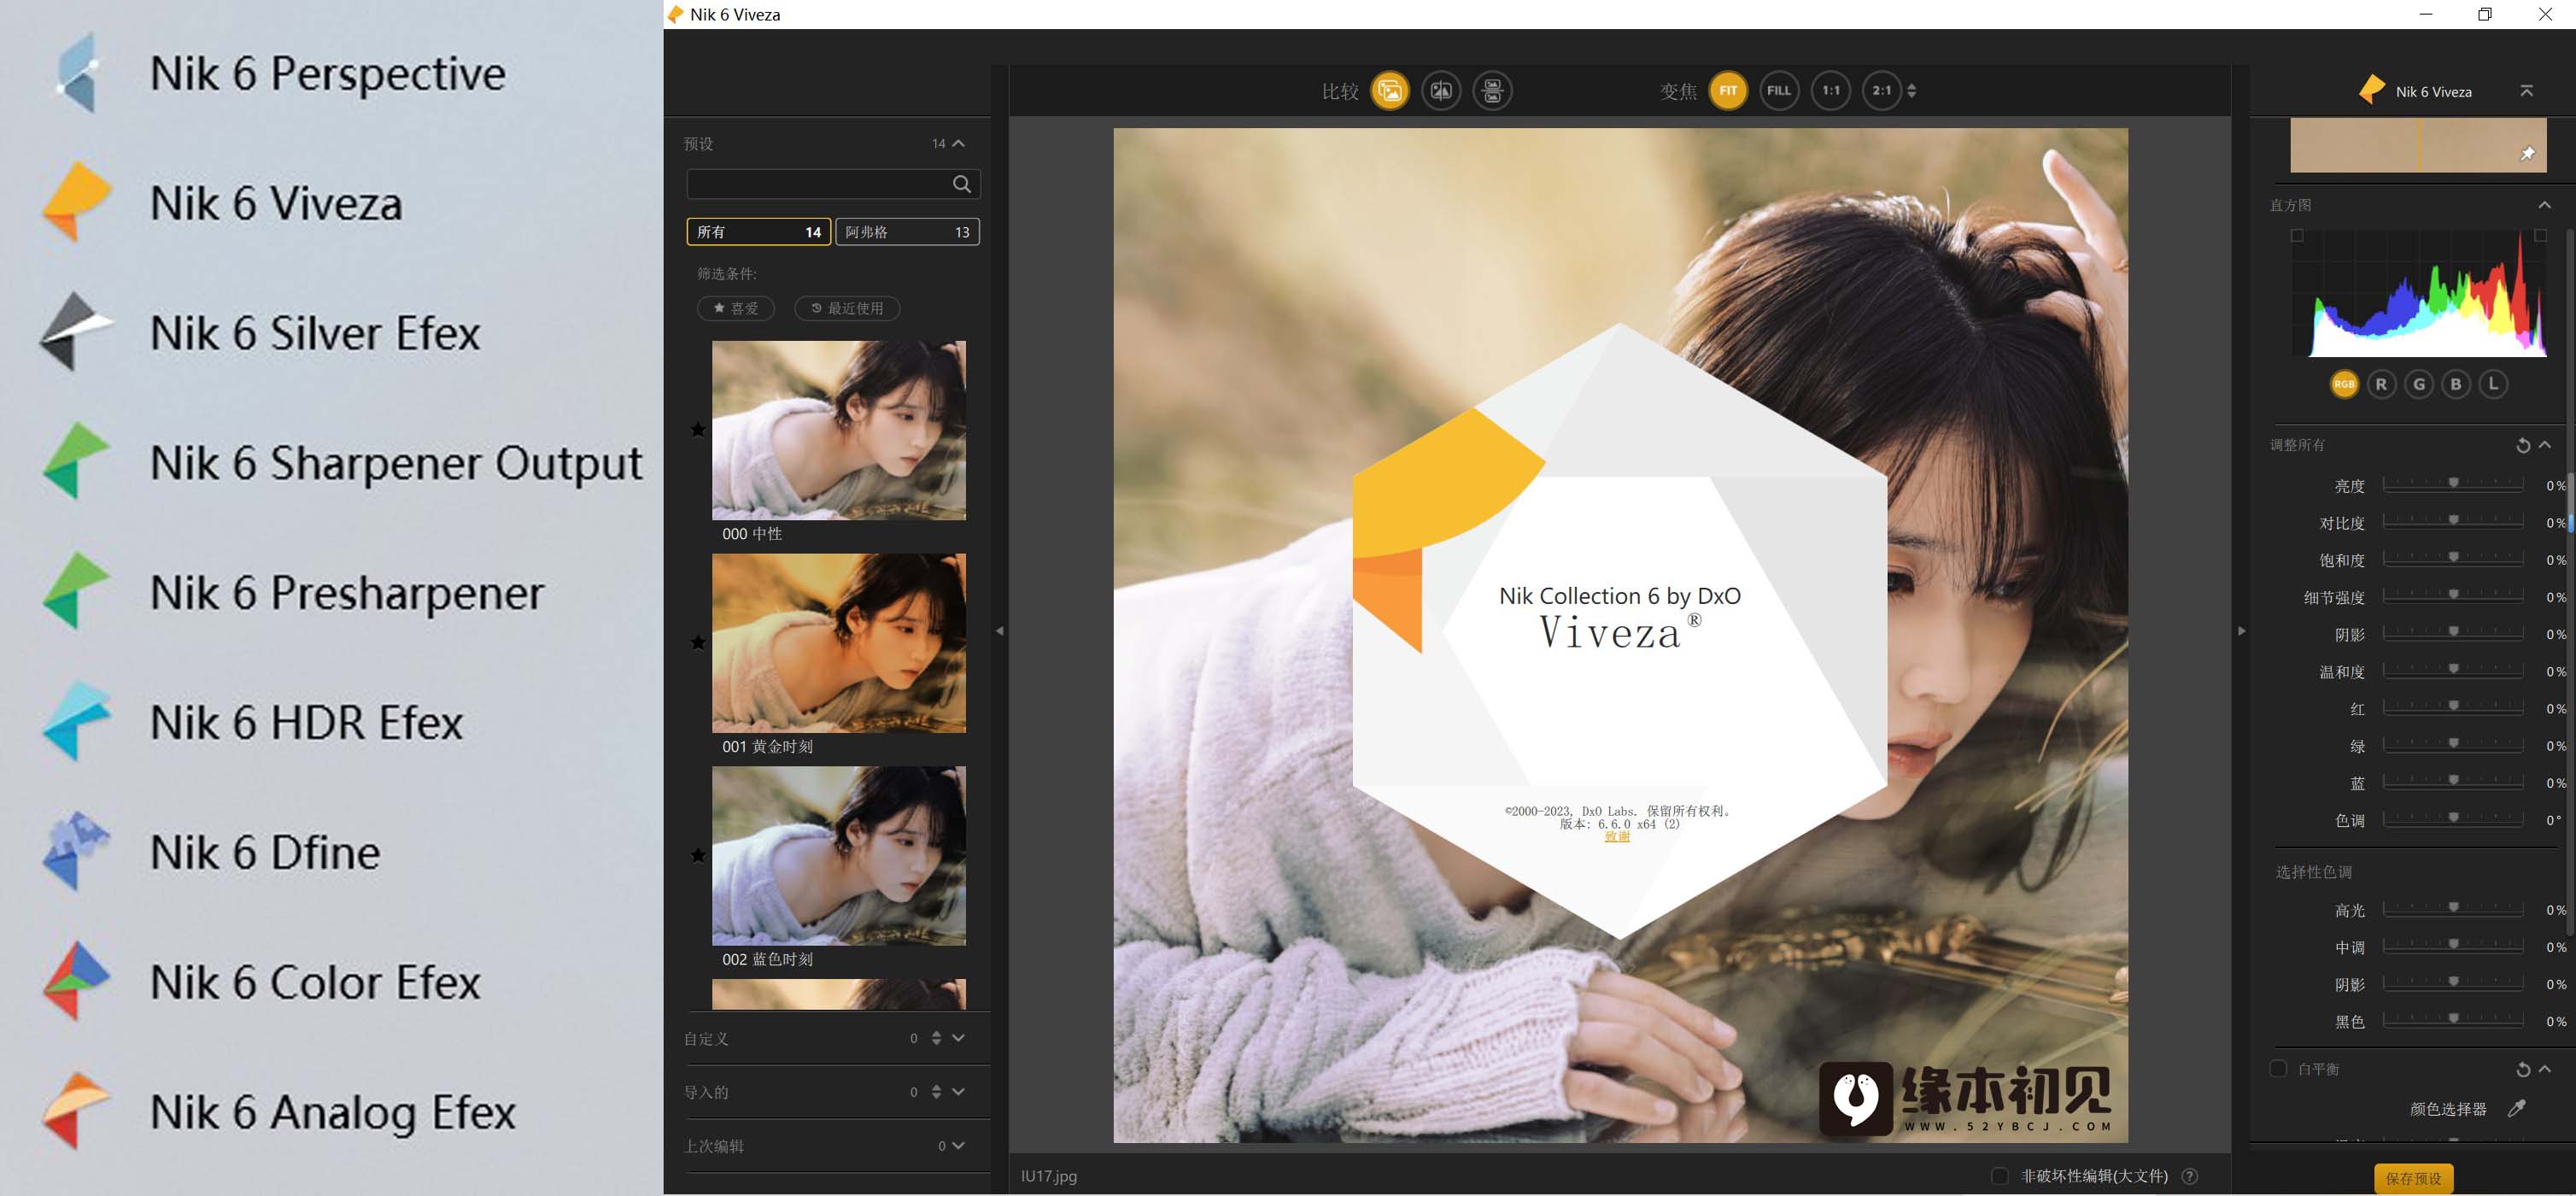This screenshot has width=2576, height=1196.
Task: Select L luminance histogram channel
Action: pos(2493,384)
